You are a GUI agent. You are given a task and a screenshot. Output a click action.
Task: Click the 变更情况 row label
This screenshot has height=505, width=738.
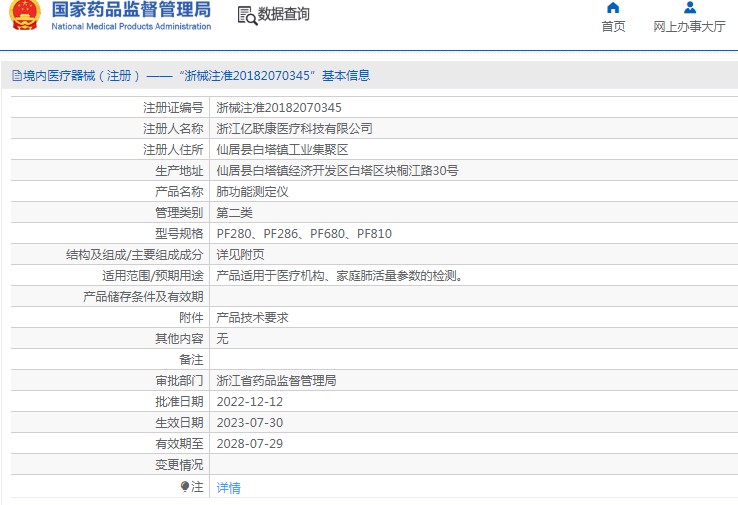[179, 465]
